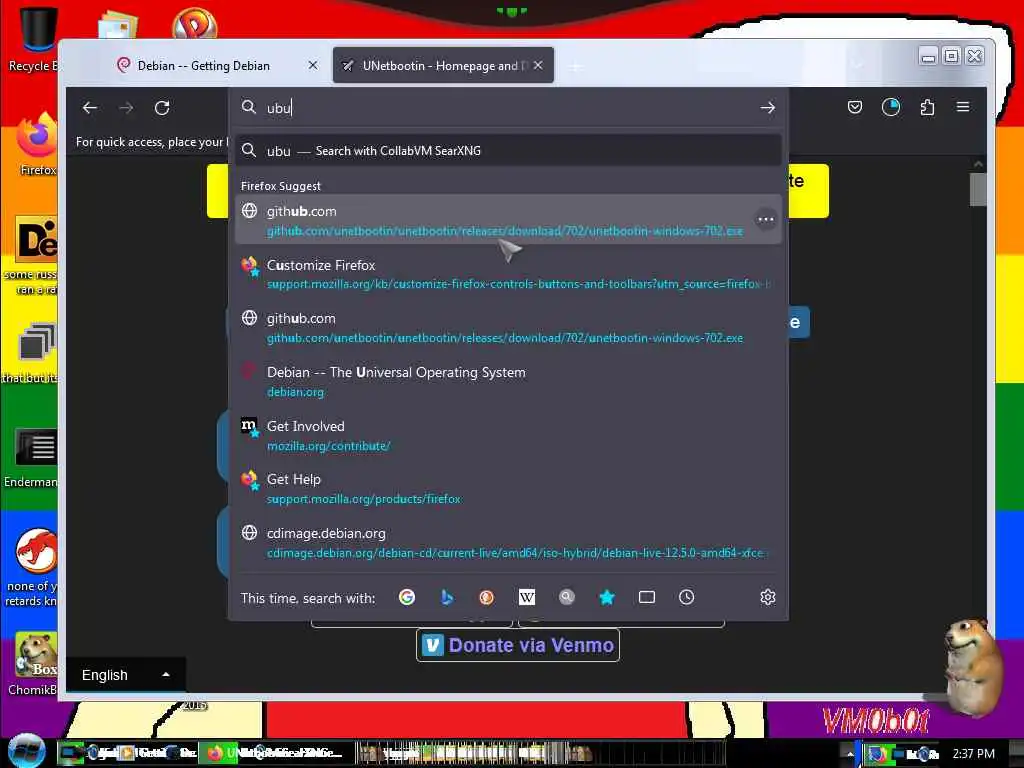Search this time with magnifier search engine
Image resolution: width=1024 pixels, height=768 pixels.
[567, 597]
